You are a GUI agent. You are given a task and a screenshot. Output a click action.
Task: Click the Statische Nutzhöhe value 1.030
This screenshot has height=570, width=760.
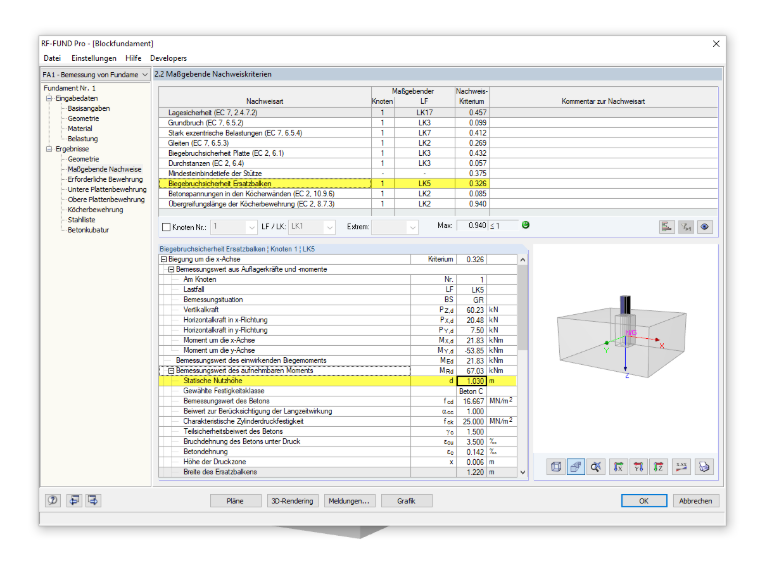(x=472, y=381)
